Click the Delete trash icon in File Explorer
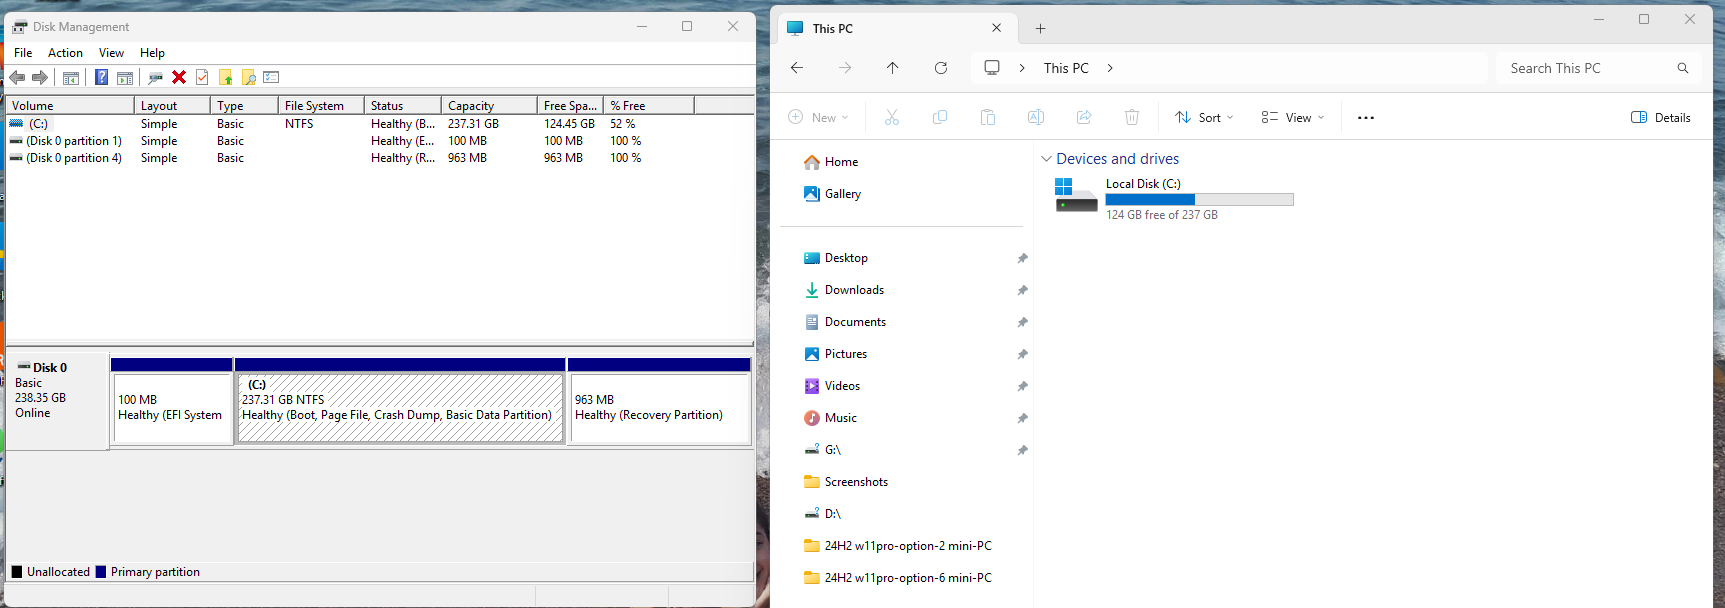The height and width of the screenshot is (608, 1725). 1132,117
